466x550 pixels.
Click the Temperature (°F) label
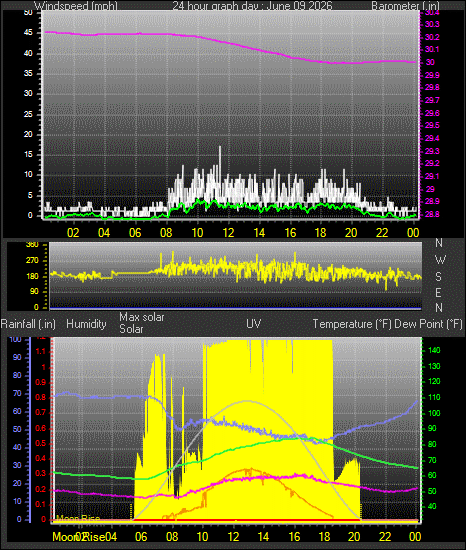tap(352, 324)
